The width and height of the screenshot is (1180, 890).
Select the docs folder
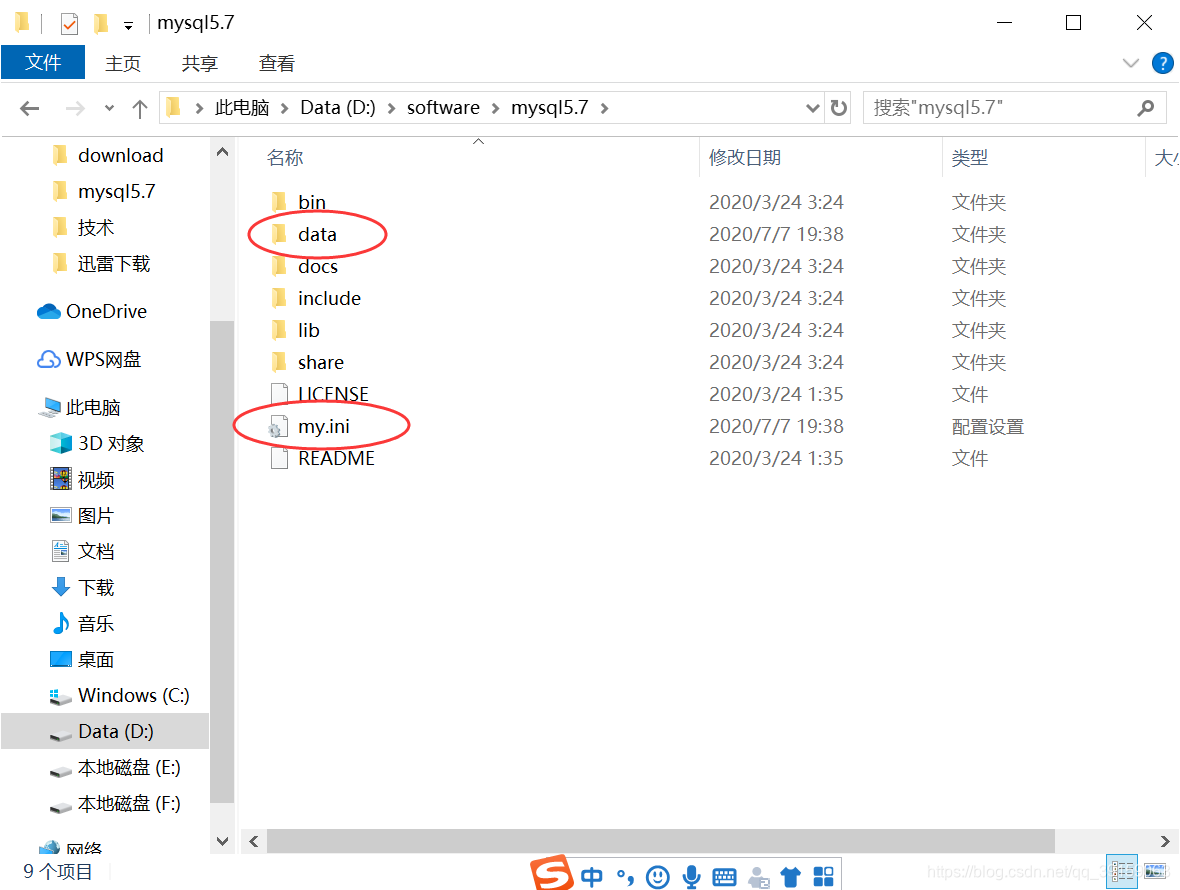tap(318, 266)
